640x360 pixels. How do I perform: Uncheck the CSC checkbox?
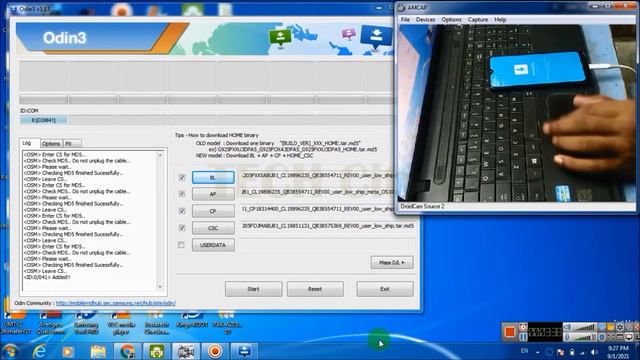[x=182, y=228]
